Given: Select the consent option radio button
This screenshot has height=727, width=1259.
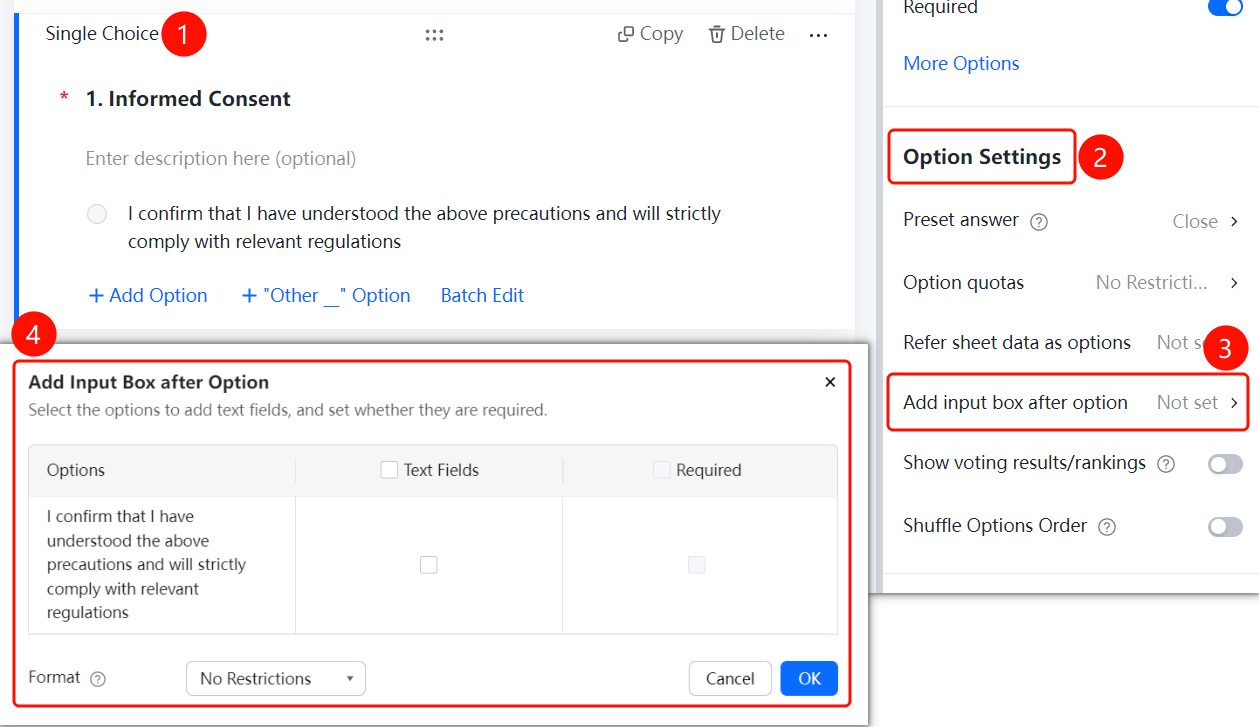Looking at the screenshot, I should pyautogui.click(x=97, y=214).
